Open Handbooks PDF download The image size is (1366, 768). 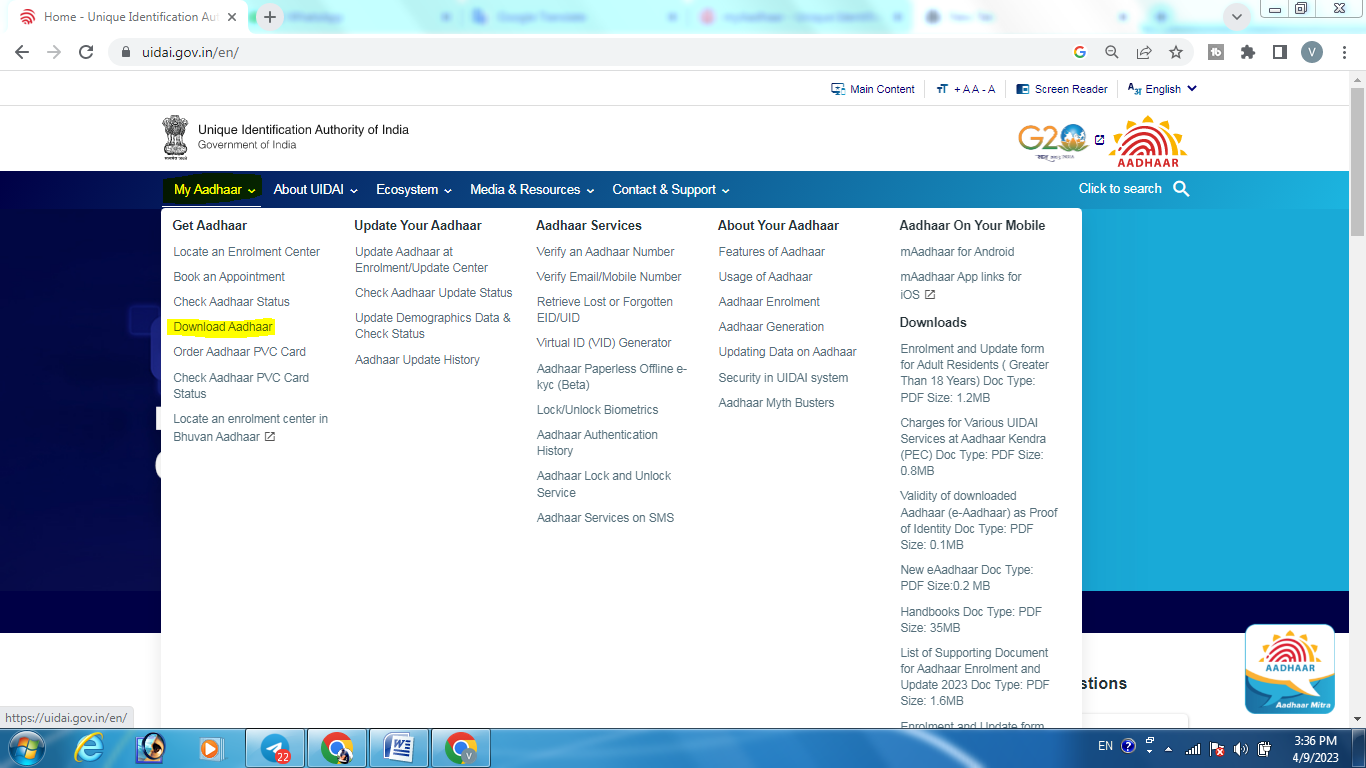pyautogui.click(x=971, y=620)
